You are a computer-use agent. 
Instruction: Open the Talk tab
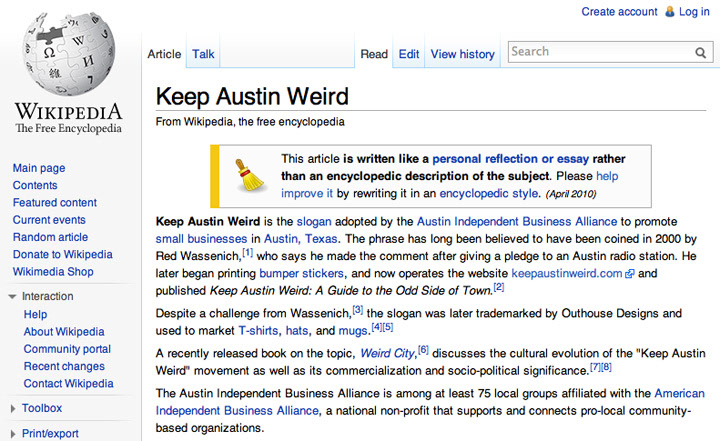[x=203, y=54]
